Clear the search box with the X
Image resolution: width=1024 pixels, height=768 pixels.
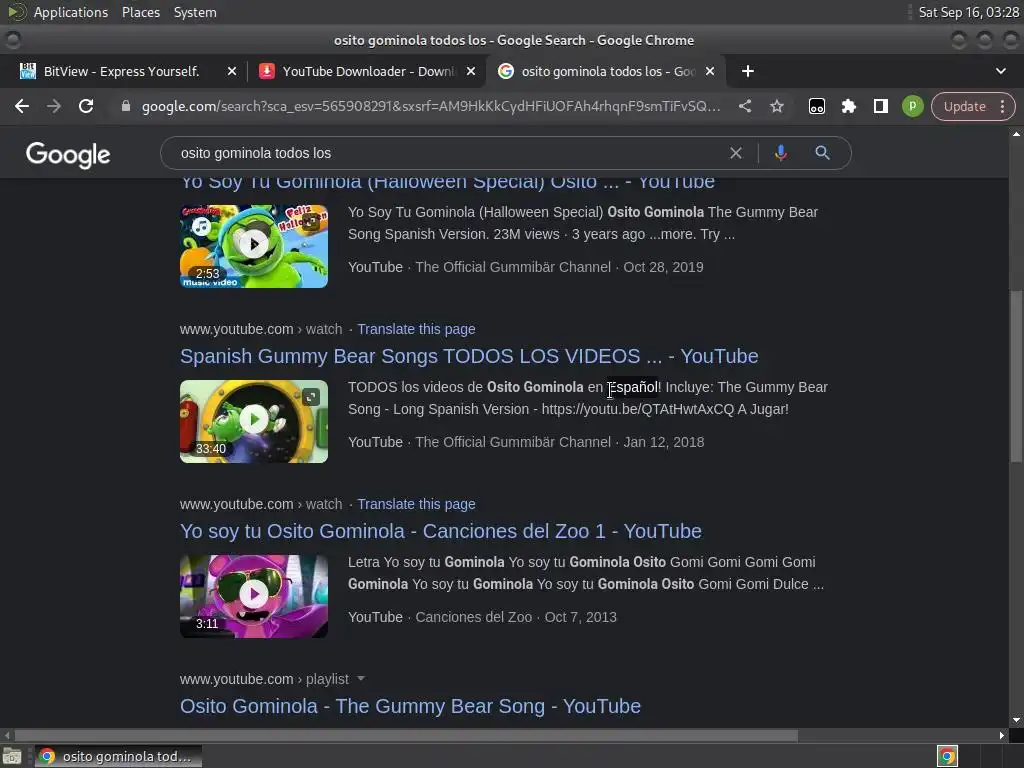tap(735, 153)
